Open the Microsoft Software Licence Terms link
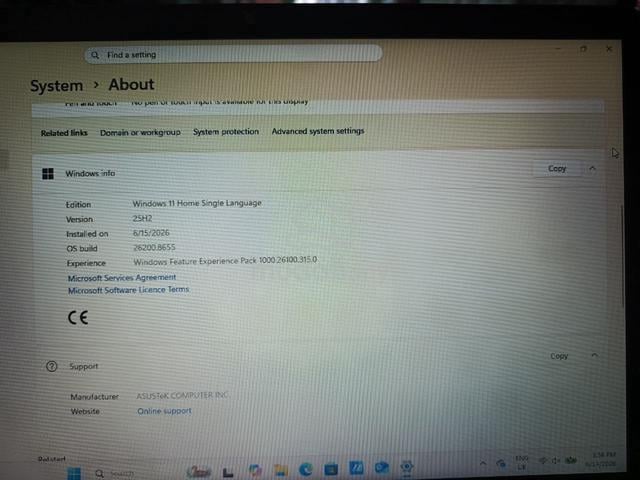 pyautogui.click(x=128, y=290)
